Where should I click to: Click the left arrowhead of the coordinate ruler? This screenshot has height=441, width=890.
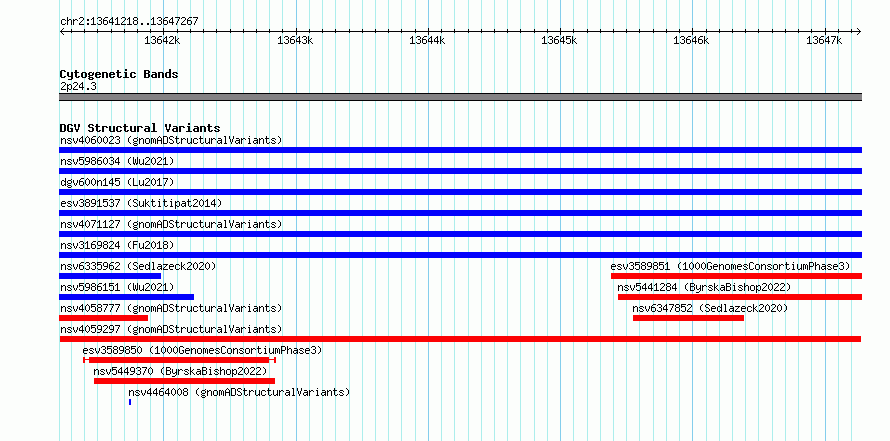point(62,31)
